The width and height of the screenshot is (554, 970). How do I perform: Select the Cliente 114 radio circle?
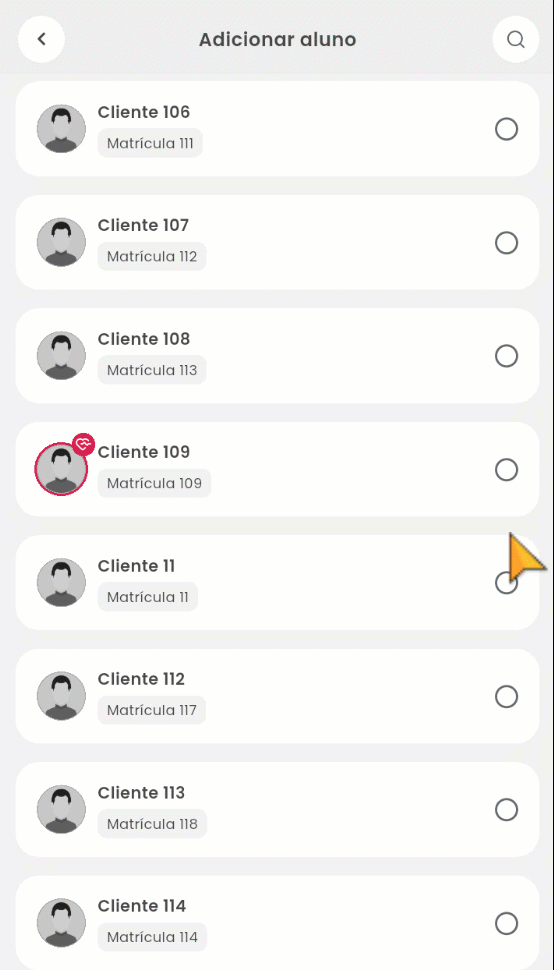pyautogui.click(x=506, y=924)
